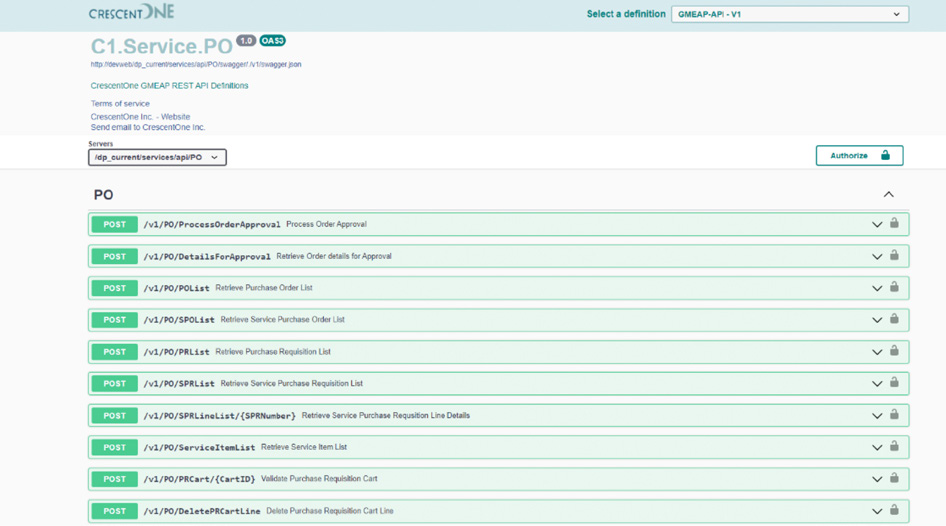The width and height of the screenshot is (946, 526).
Task: Click POST button on ProcessOrderApproval row
Action: (x=115, y=224)
